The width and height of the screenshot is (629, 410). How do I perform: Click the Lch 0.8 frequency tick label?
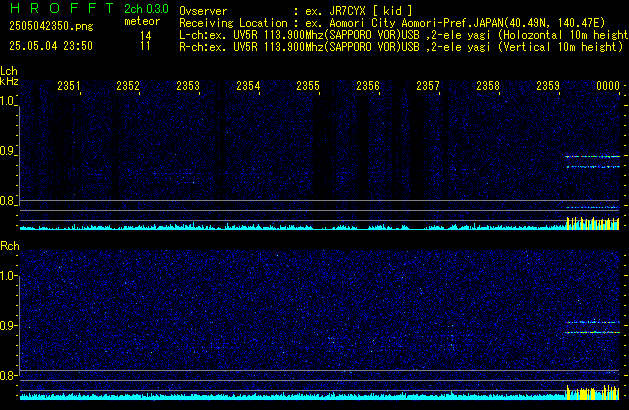[x=7, y=201]
